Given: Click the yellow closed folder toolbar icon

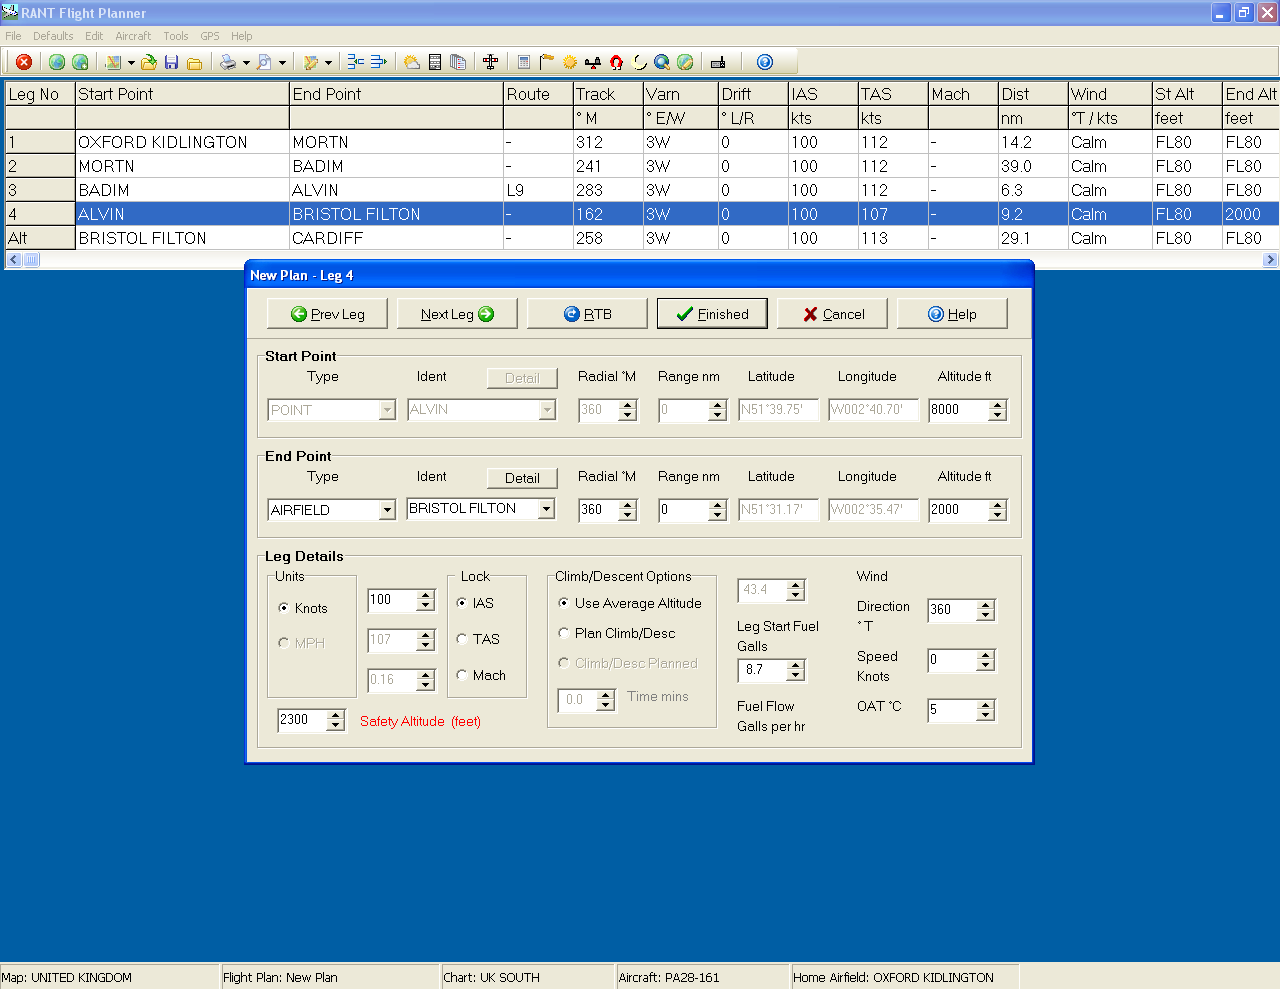Looking at the screenshot, I should (x=194, y=62).
